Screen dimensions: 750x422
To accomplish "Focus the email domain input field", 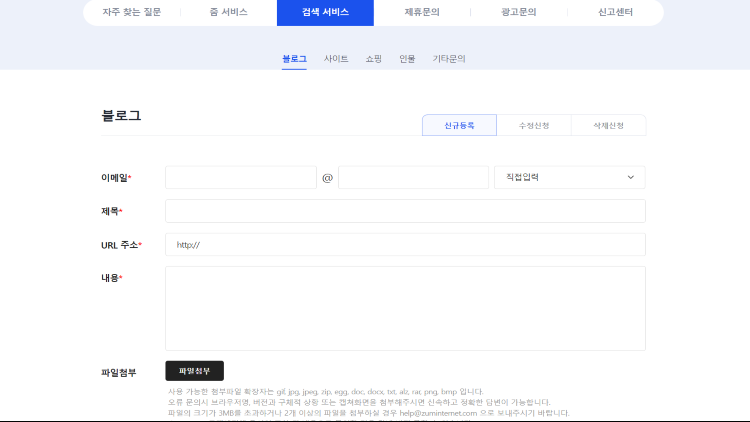I will [x=413, y=178].
